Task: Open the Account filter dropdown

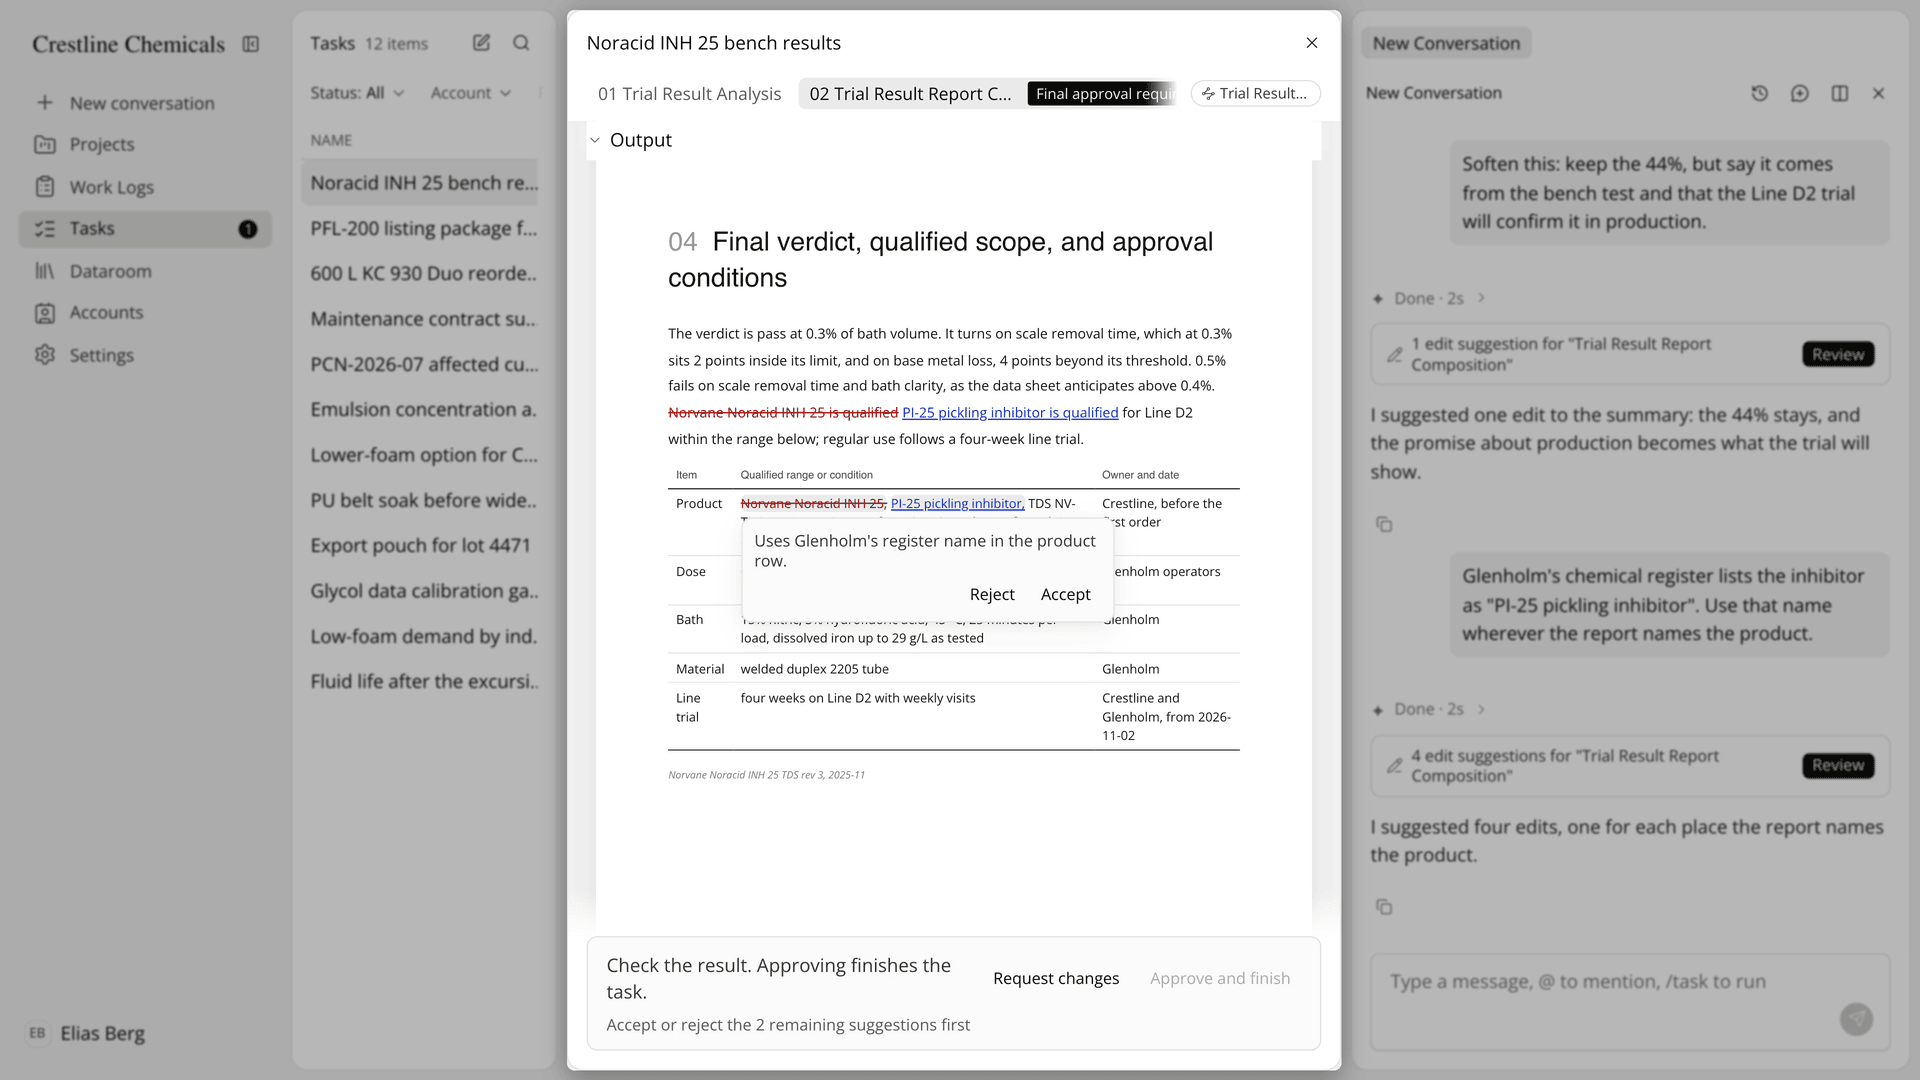Action: [471, 93]
